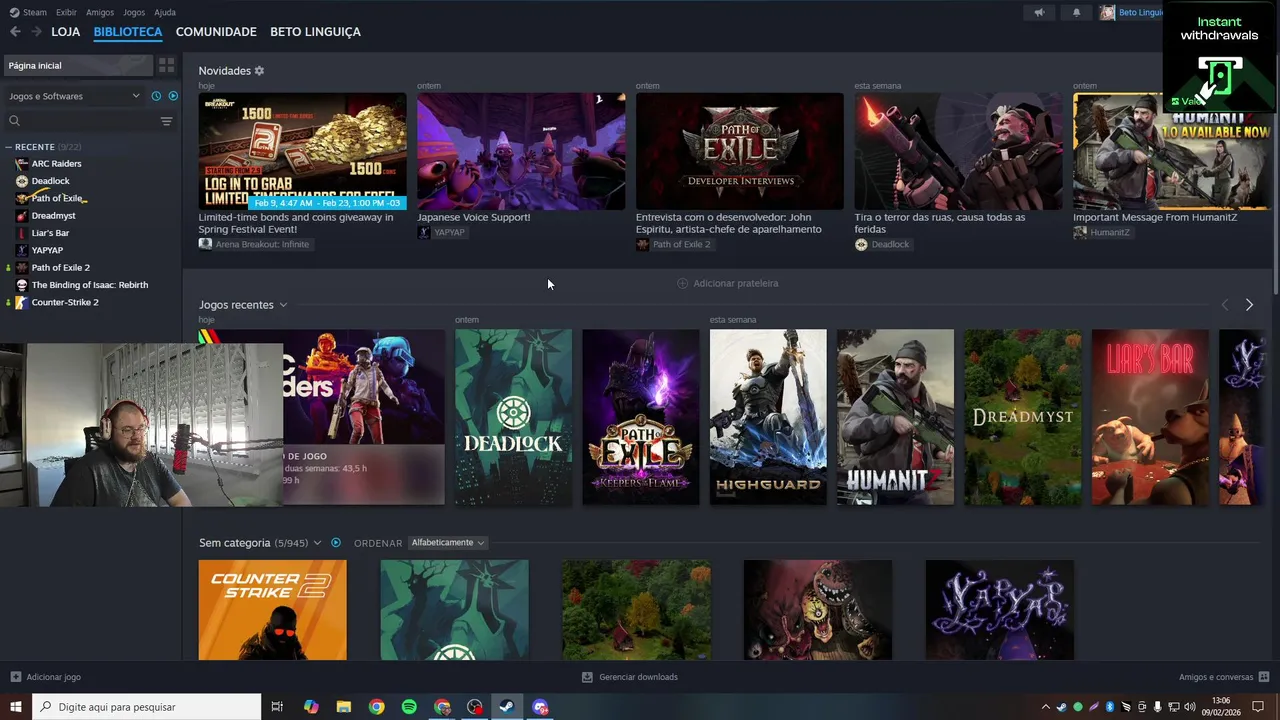This screenshot has height=720, width=1280.
Task: Open Novidades settings gear icon
Action: (x=259, y=71)
